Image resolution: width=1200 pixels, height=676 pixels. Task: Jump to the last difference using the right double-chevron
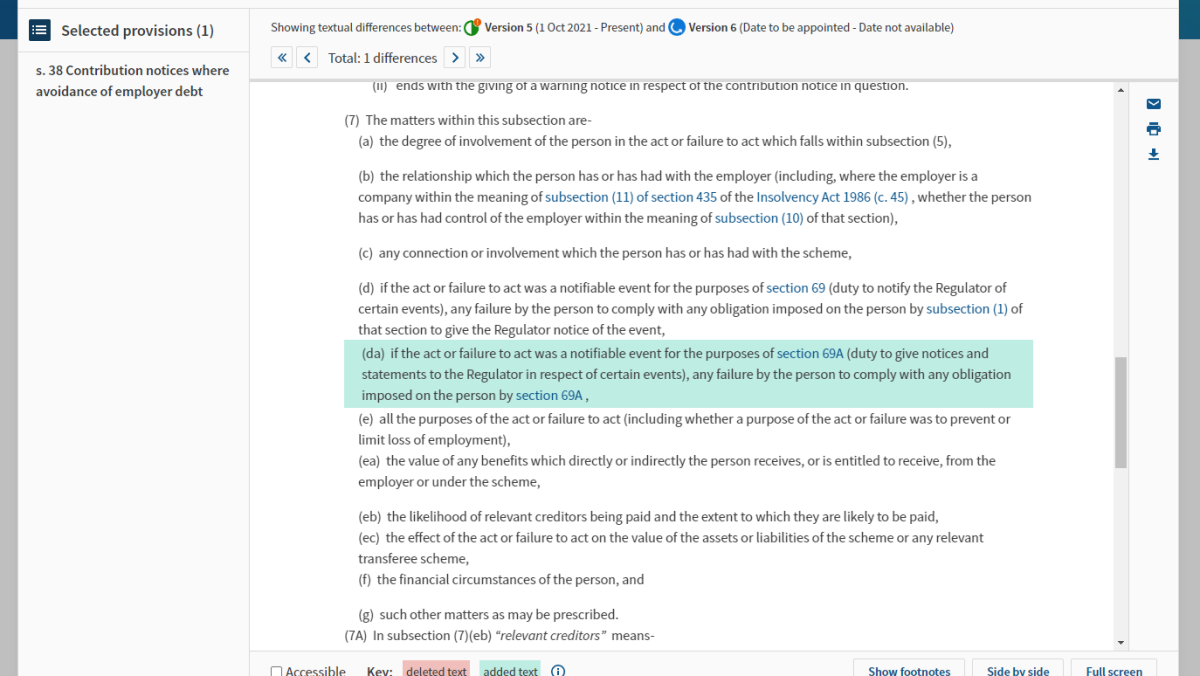480,57
